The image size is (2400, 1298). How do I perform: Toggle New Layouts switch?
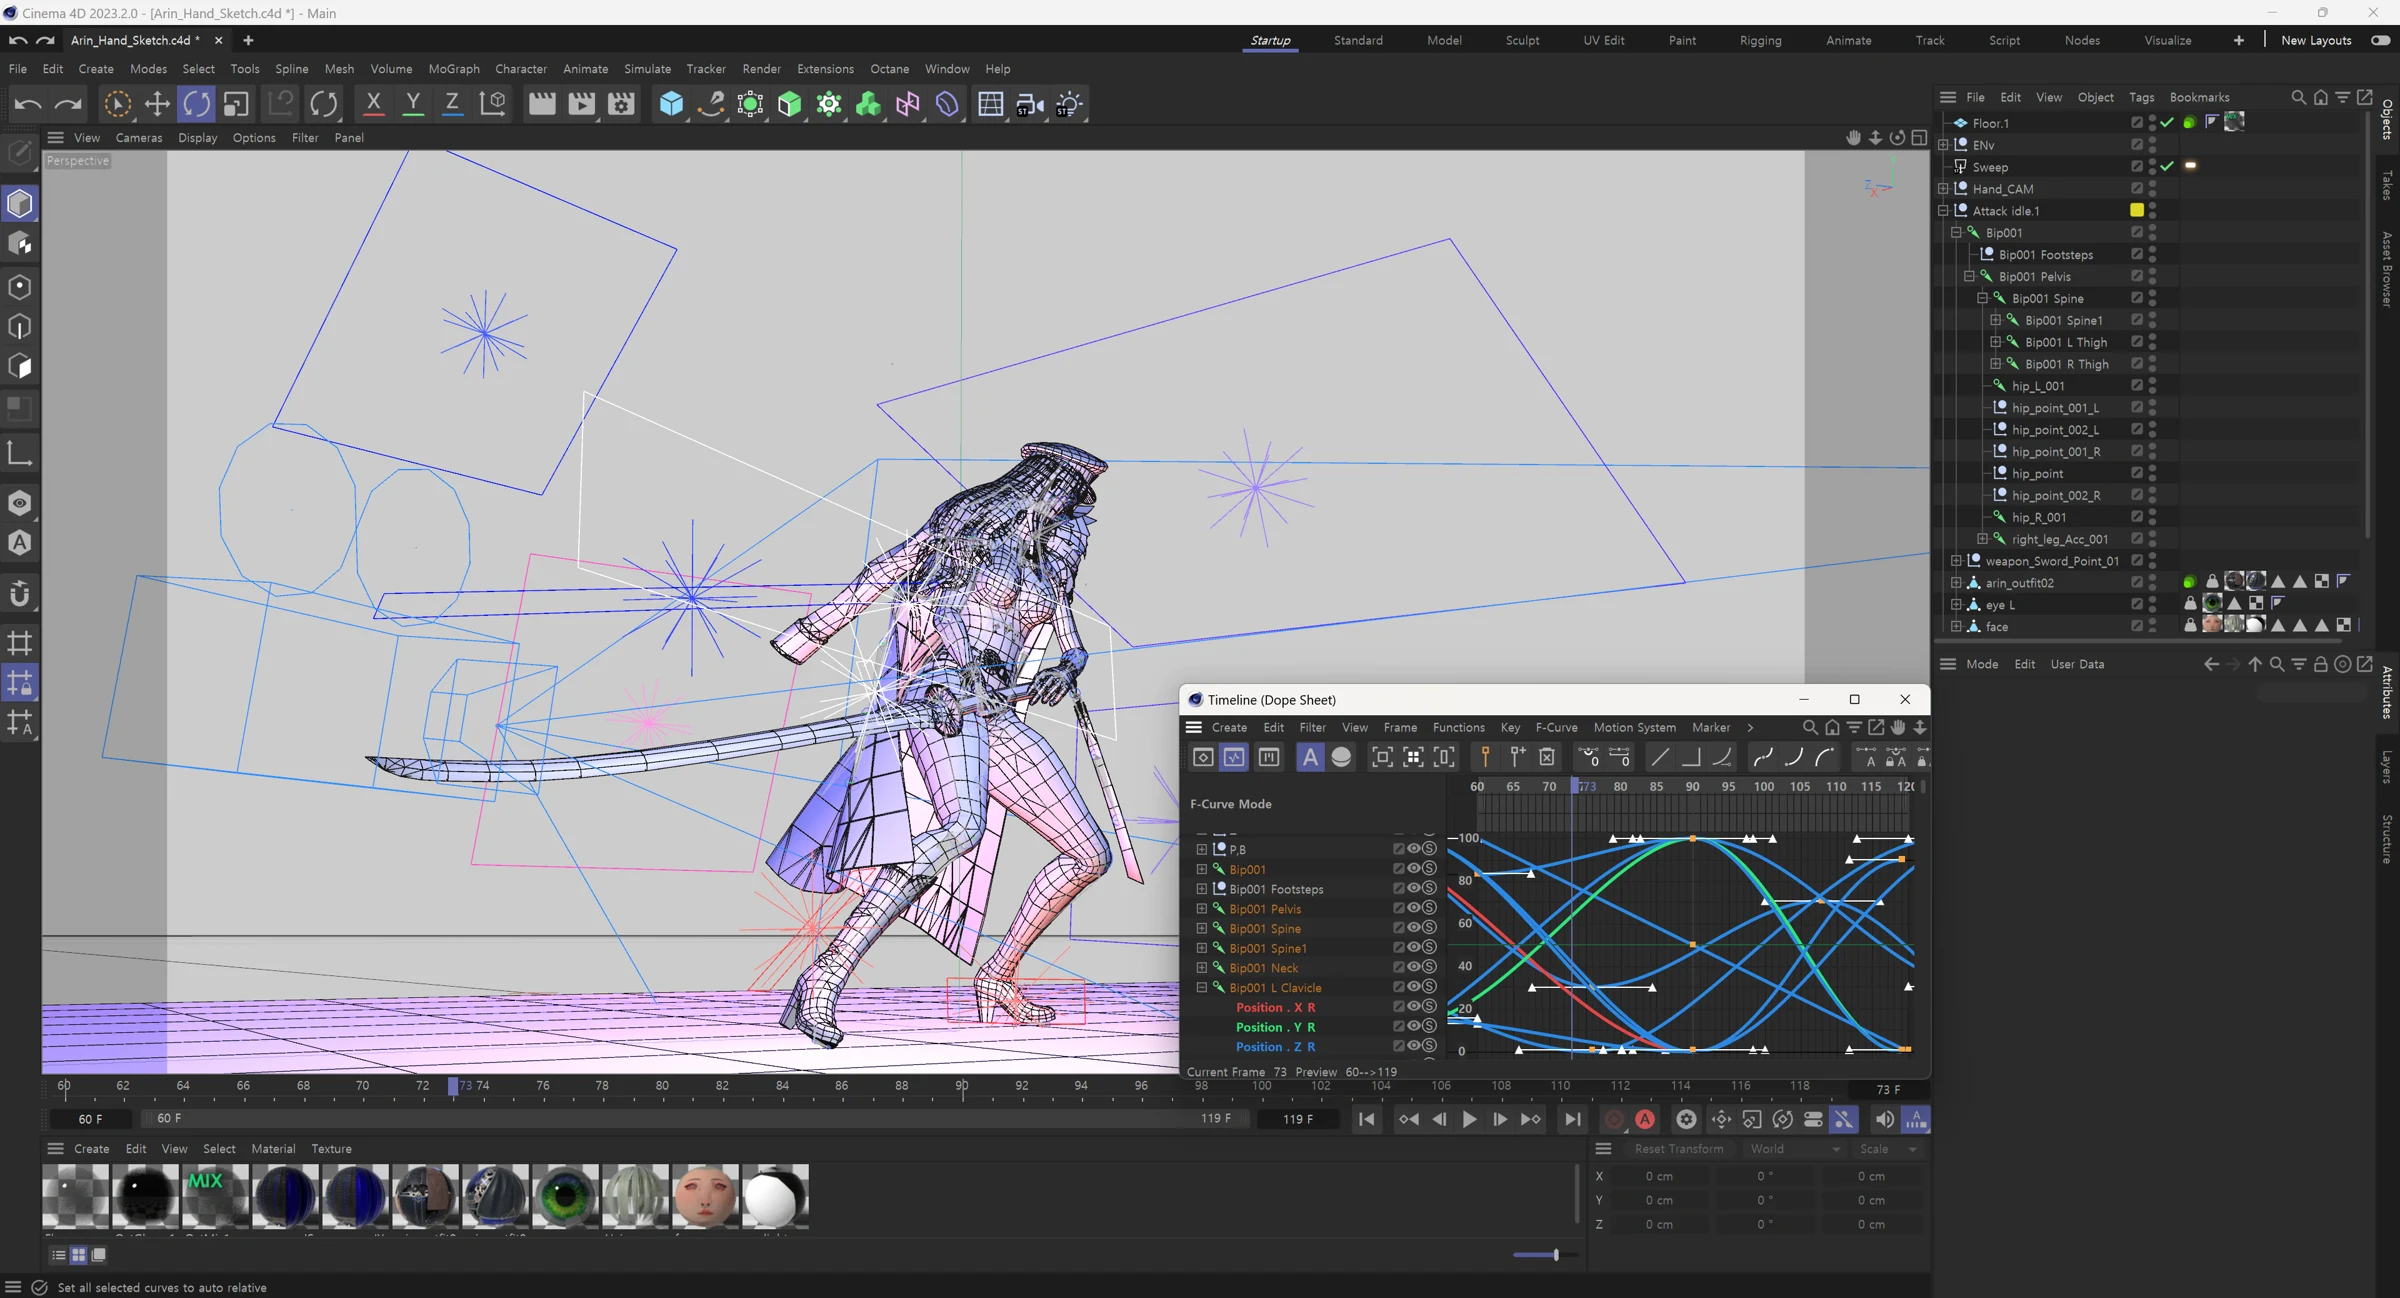[x=2380, y=40]
